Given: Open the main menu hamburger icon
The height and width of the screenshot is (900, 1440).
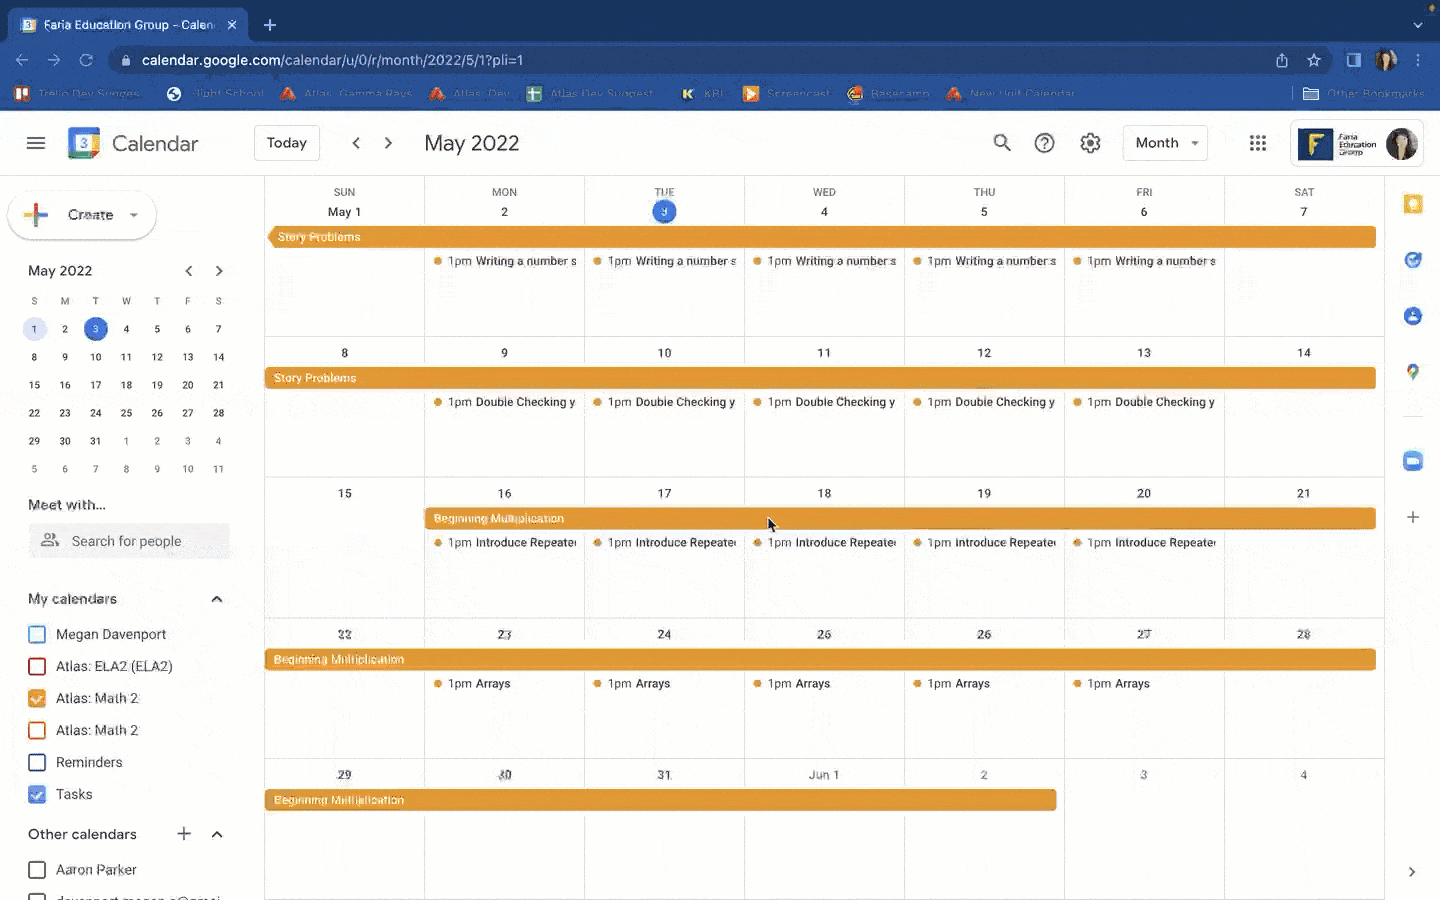Looking at the screenshot, I should [x=36, y=143].
